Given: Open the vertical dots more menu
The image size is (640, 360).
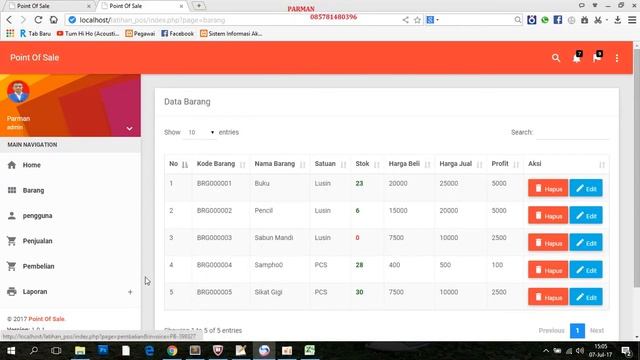Looking at the screenshot, I should coord(617,58).
